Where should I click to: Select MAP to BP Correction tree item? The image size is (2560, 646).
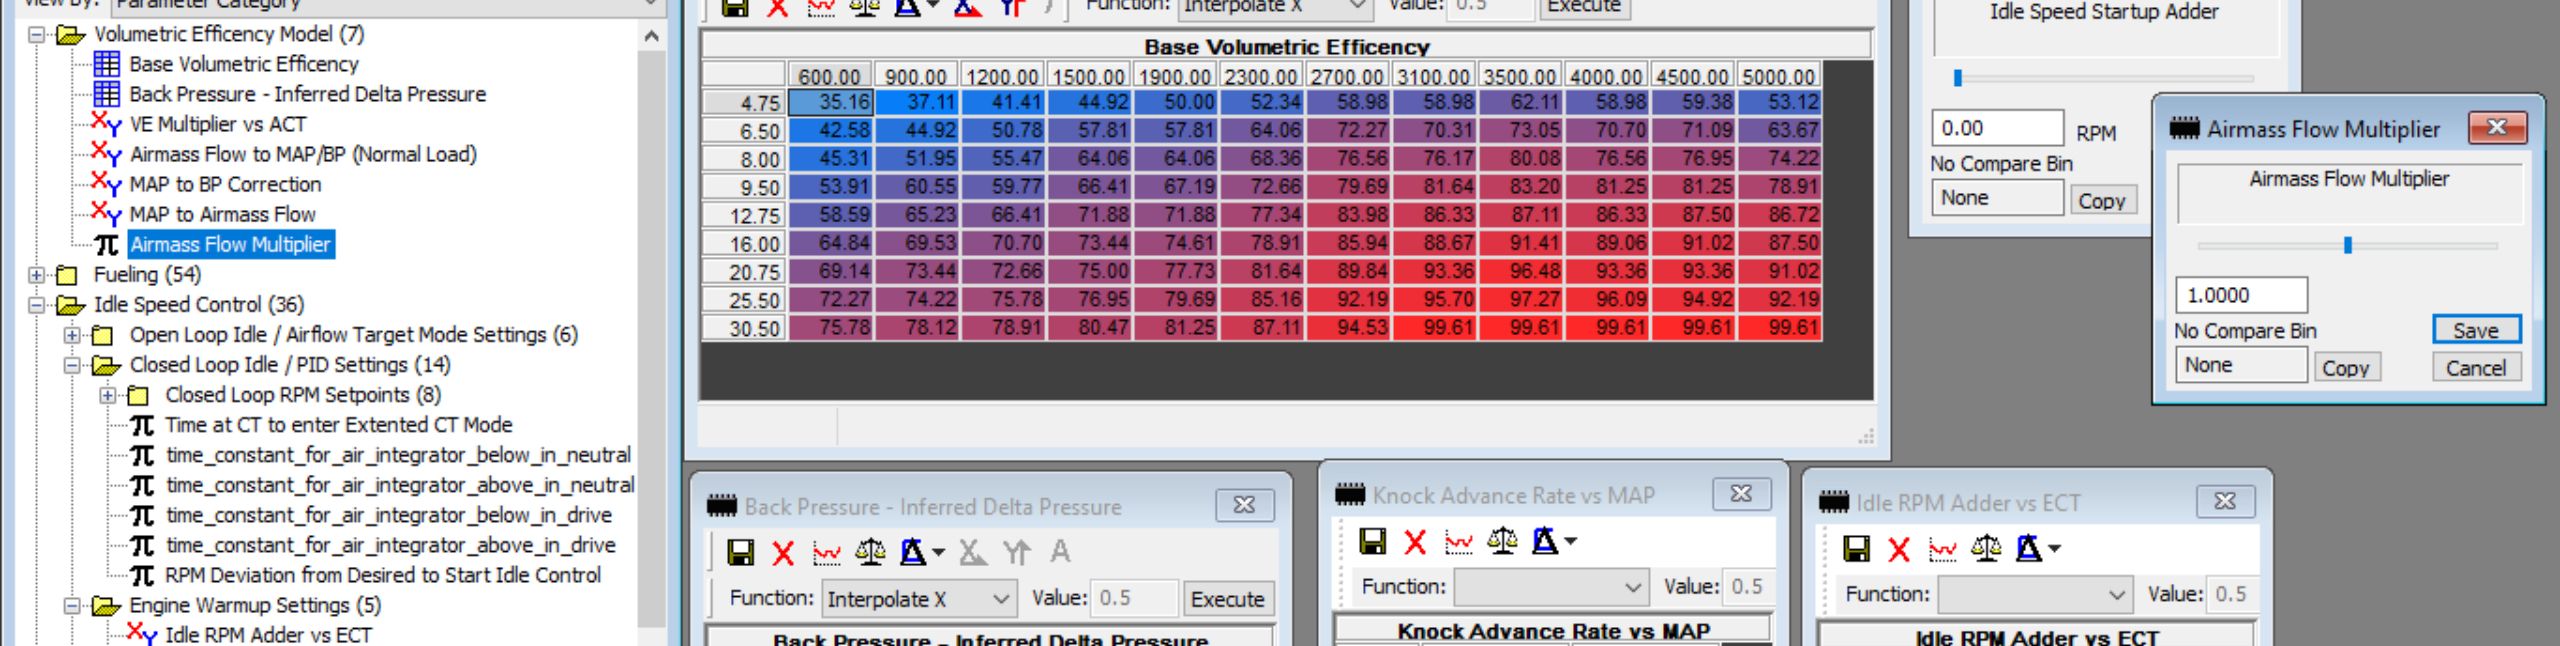(x=225, y=185)
